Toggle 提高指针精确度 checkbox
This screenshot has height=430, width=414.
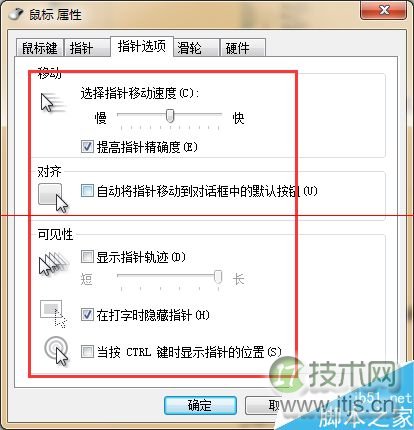(87, 147)
